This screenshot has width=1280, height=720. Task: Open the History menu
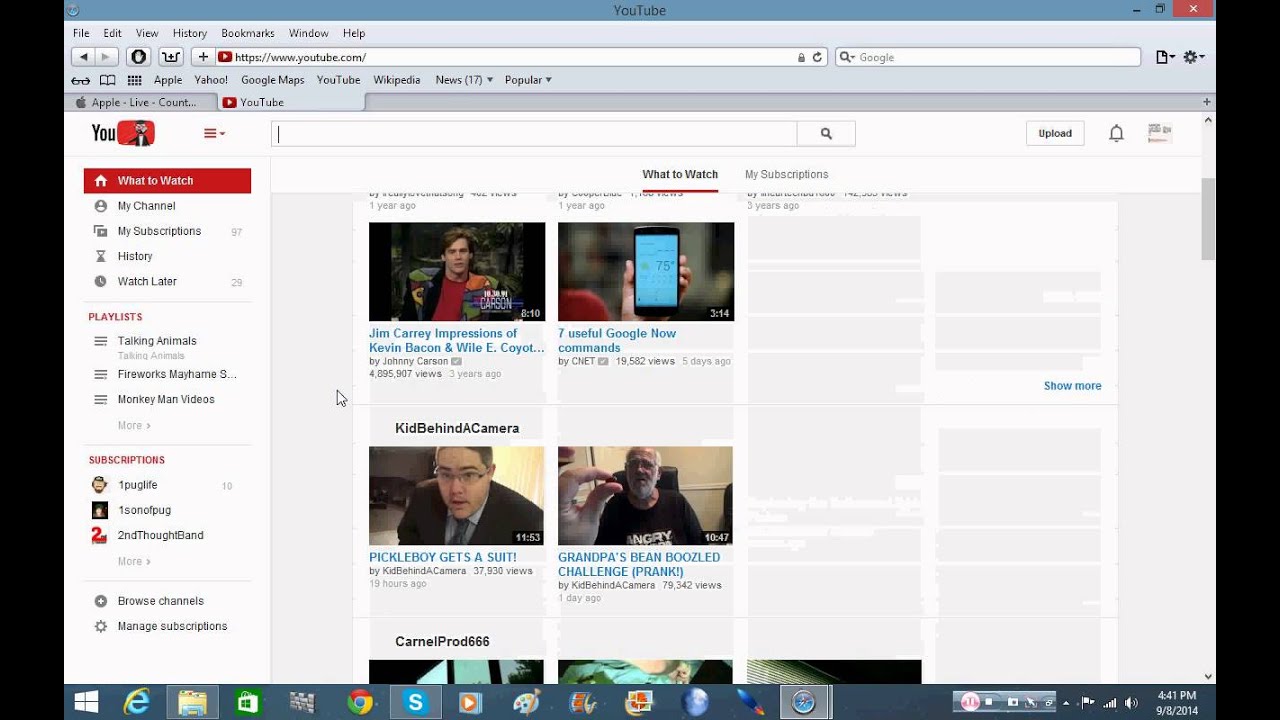click(x=190, y=33)
